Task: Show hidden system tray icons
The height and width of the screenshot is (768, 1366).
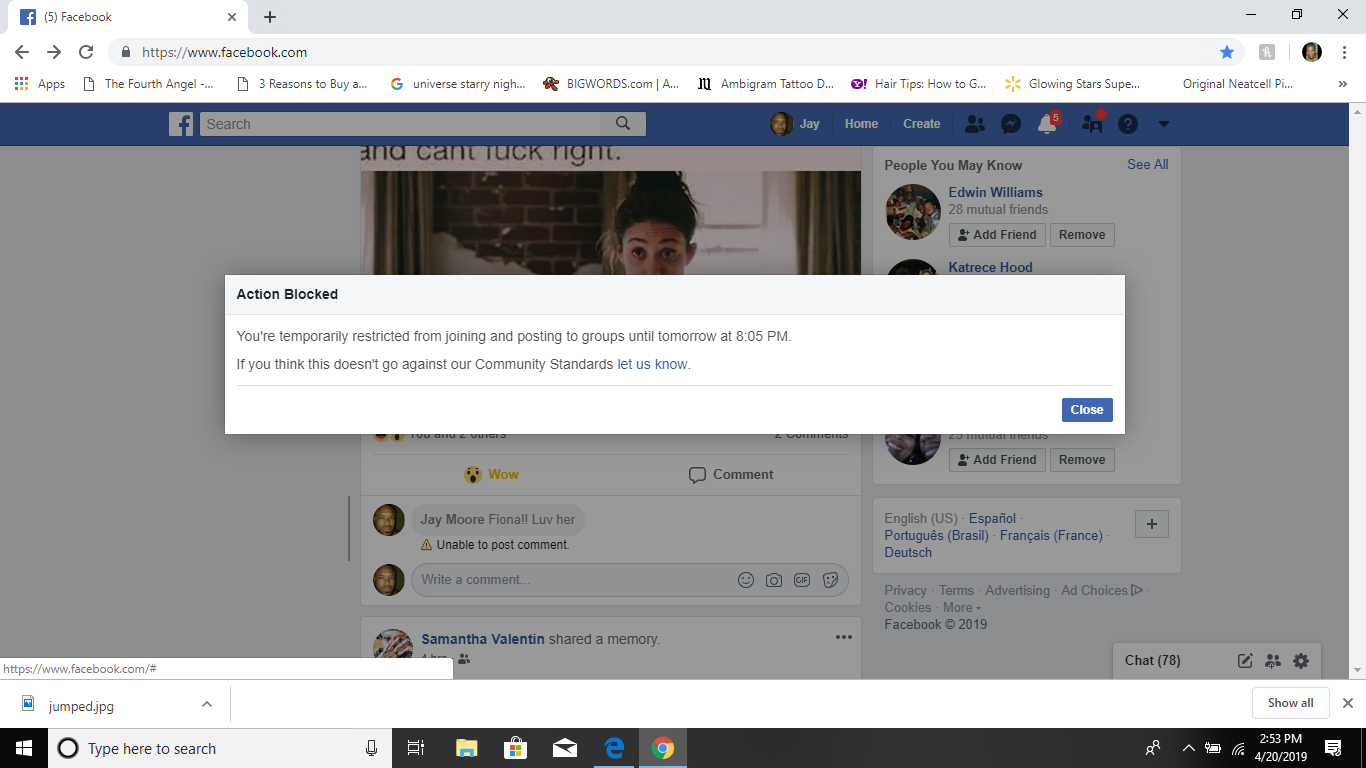Action: (1188, 748)
